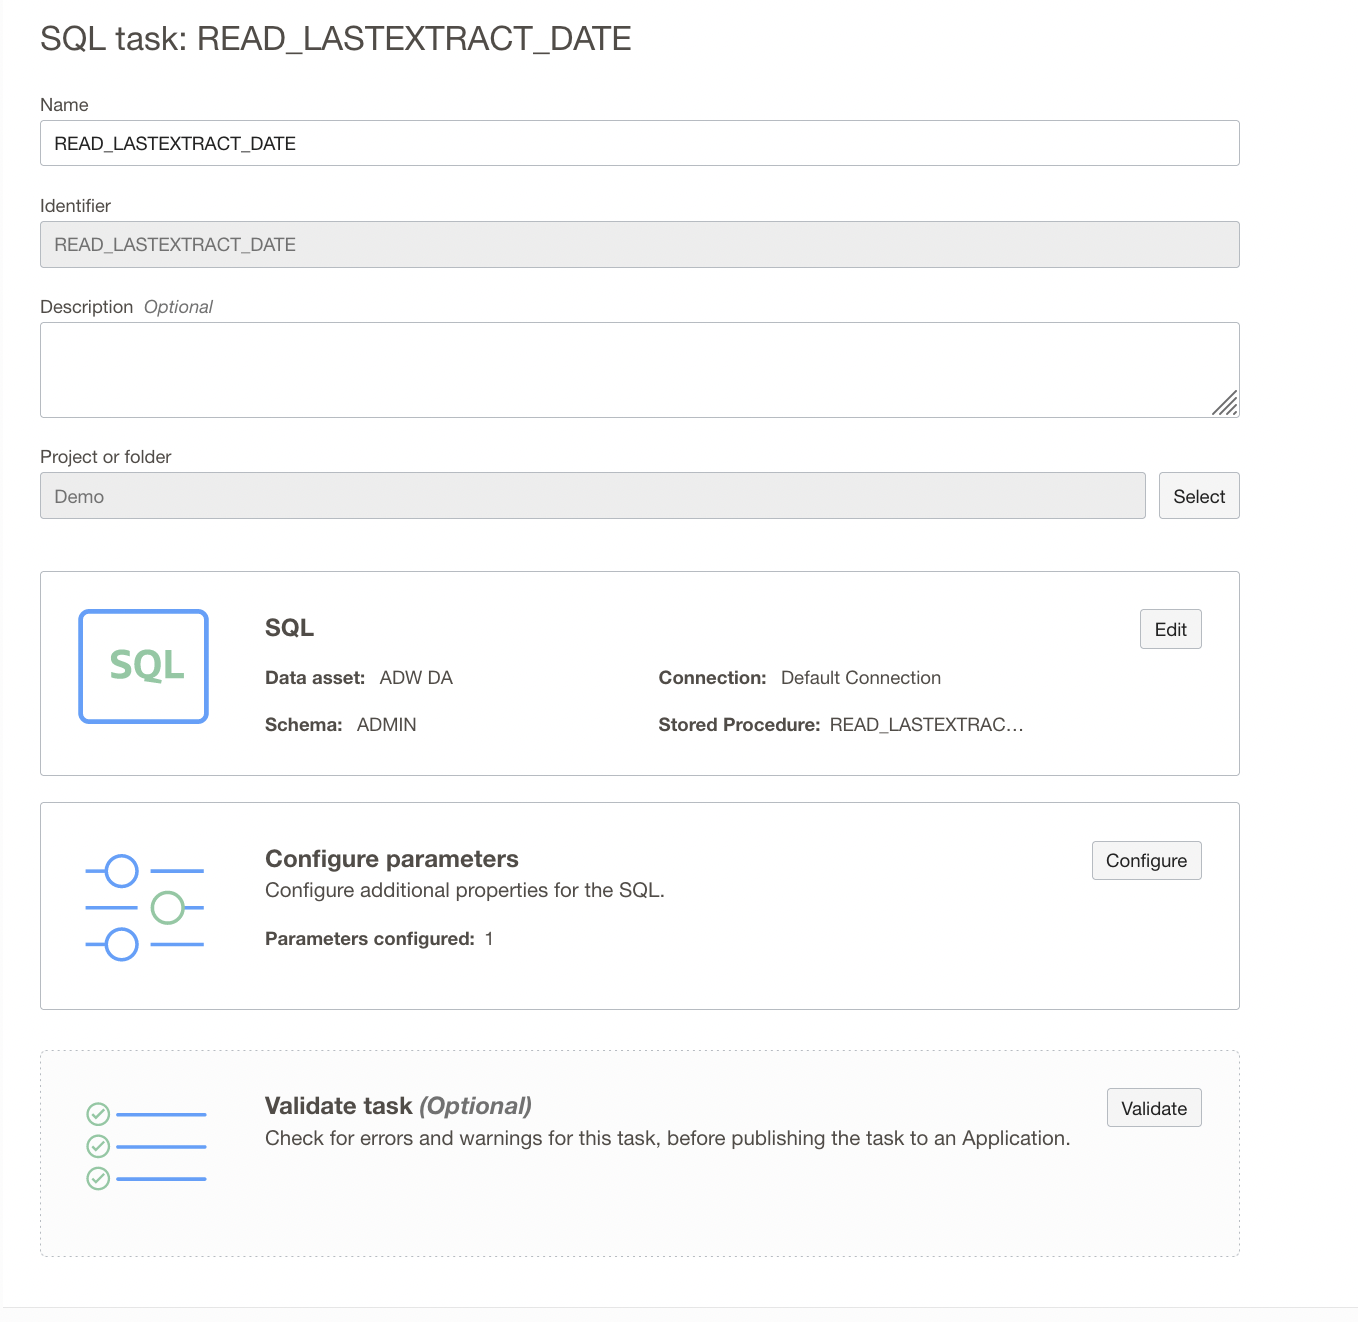Click the Edit button in the SQL section
This screenshot has width=1358, height=1322.
pos(1170,629)
